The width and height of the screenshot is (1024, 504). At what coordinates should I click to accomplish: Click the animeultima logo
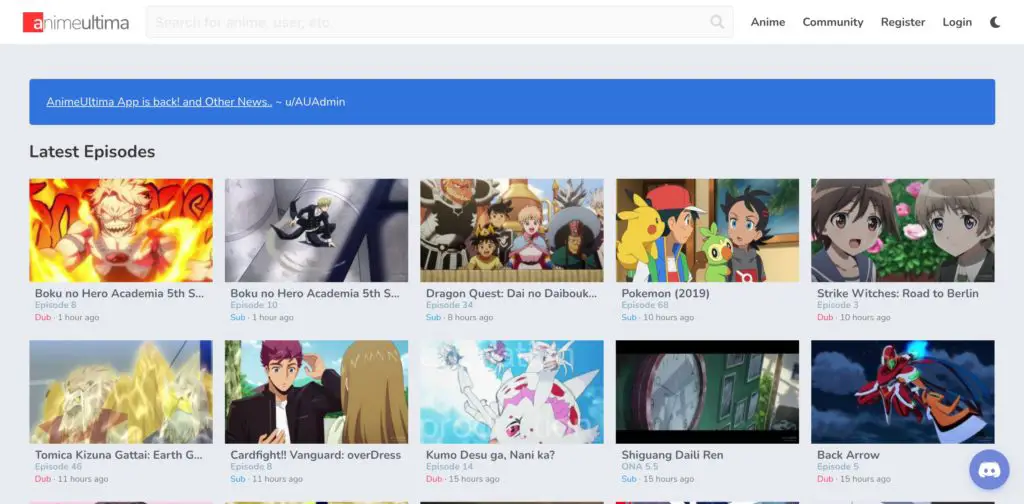coord(76,23)
